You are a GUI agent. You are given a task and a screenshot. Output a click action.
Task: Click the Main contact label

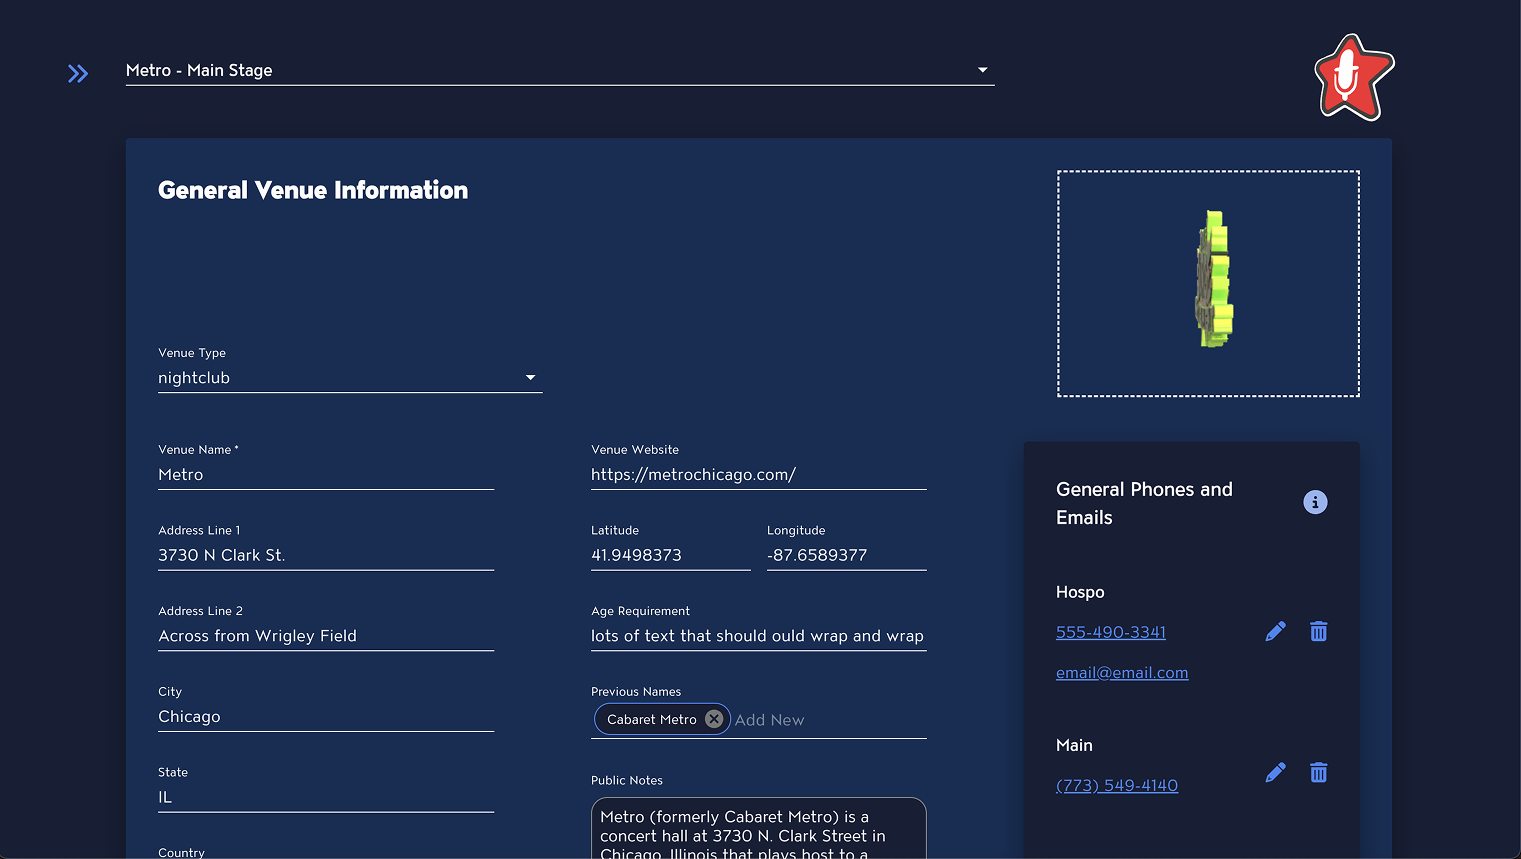point(1074,745)
